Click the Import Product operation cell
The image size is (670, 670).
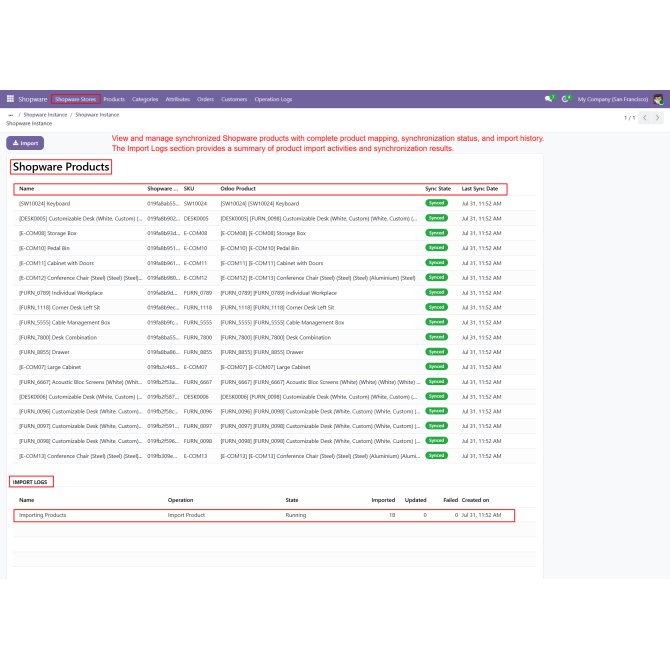[186, 515]
